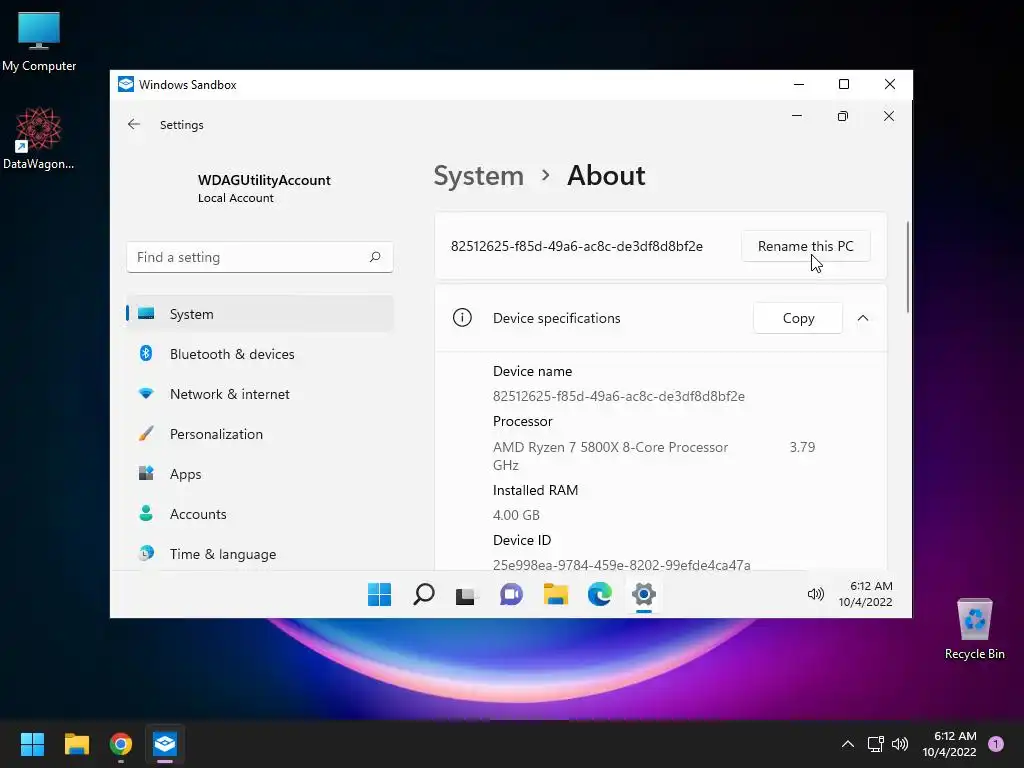Maximize the Windows Sandbox window

pos(844,84)
